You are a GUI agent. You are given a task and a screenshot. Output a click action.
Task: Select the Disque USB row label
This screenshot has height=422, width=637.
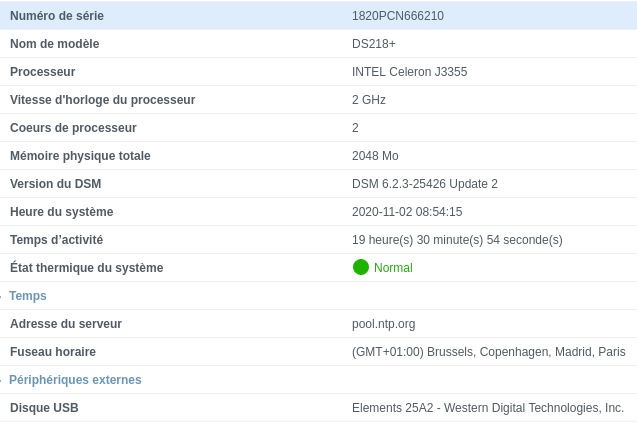click(x=44, y=408)
